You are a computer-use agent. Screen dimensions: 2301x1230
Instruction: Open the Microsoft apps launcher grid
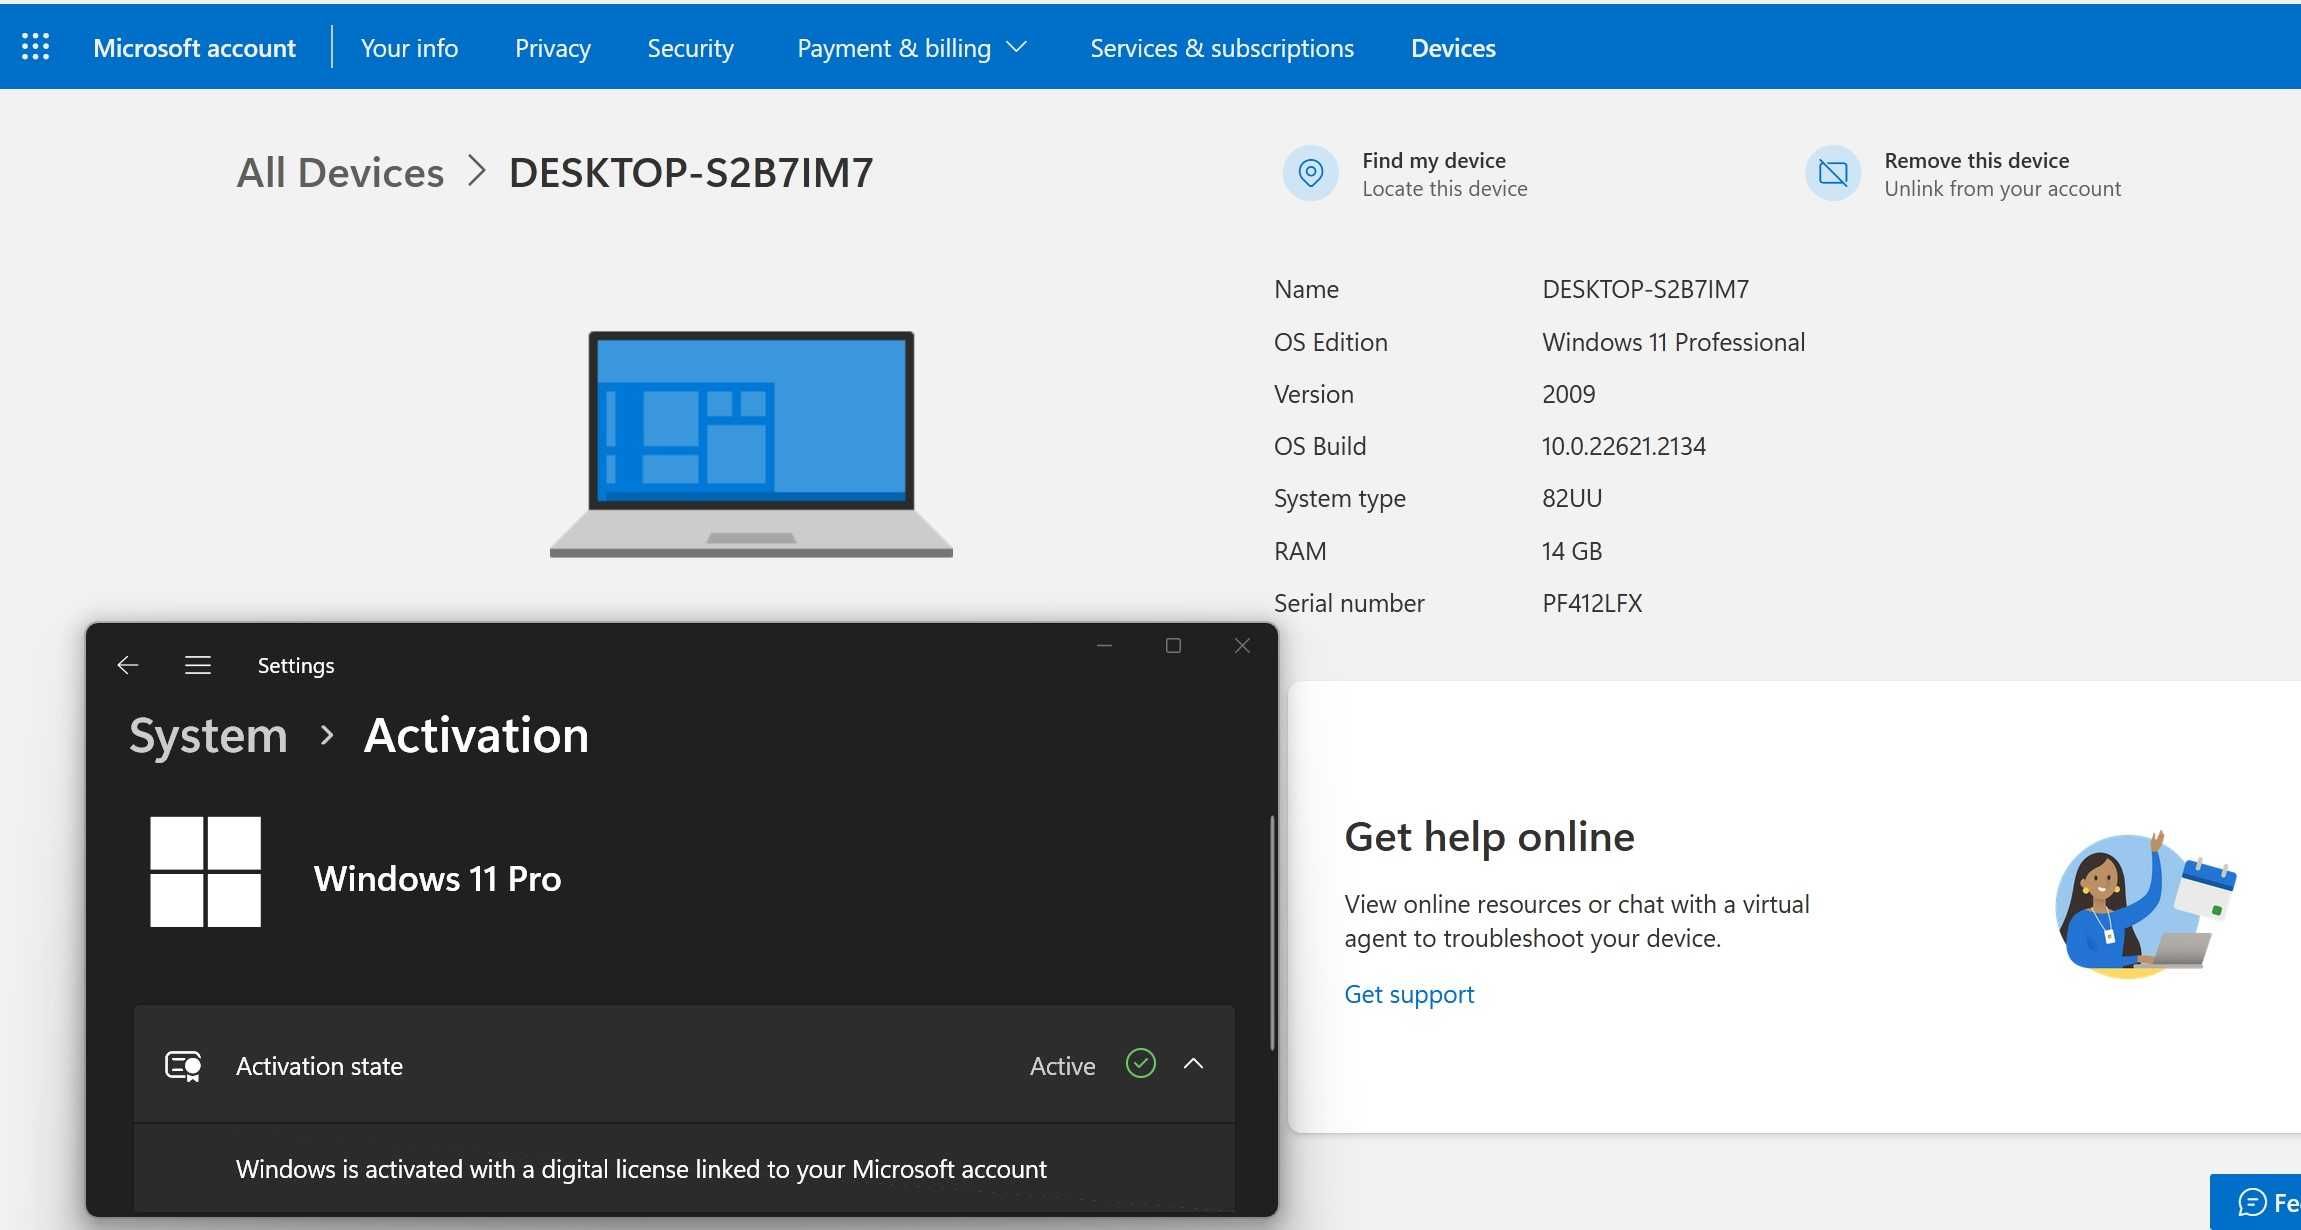click(x=35, y=47)
